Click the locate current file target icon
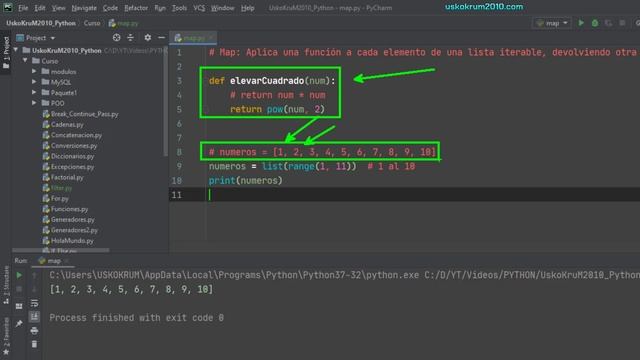This screenshot has width=640, height=360. tap(117, 38)
